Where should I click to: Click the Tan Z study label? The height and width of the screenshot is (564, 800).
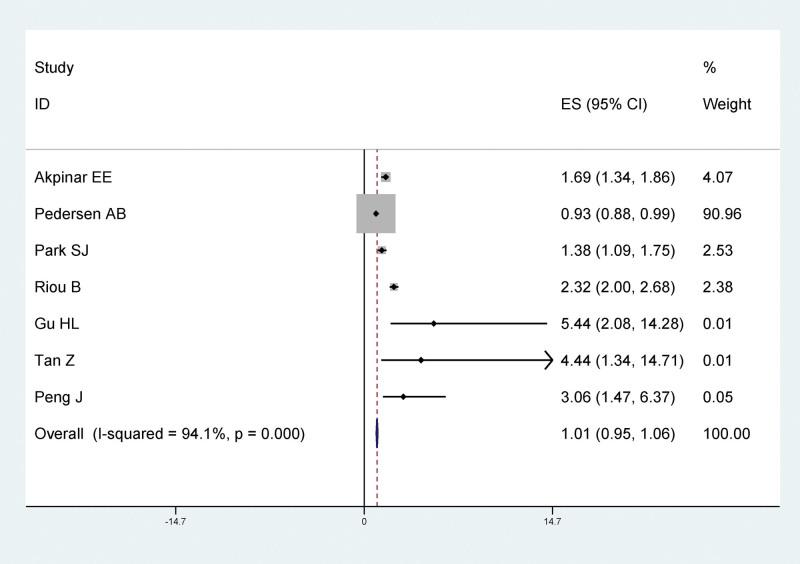(56, 360)
